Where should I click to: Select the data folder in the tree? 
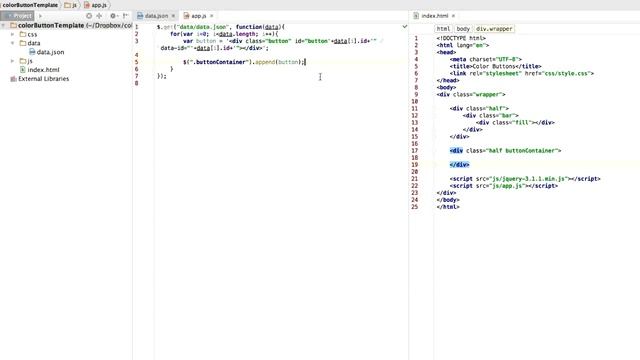[x=30, y=43]
